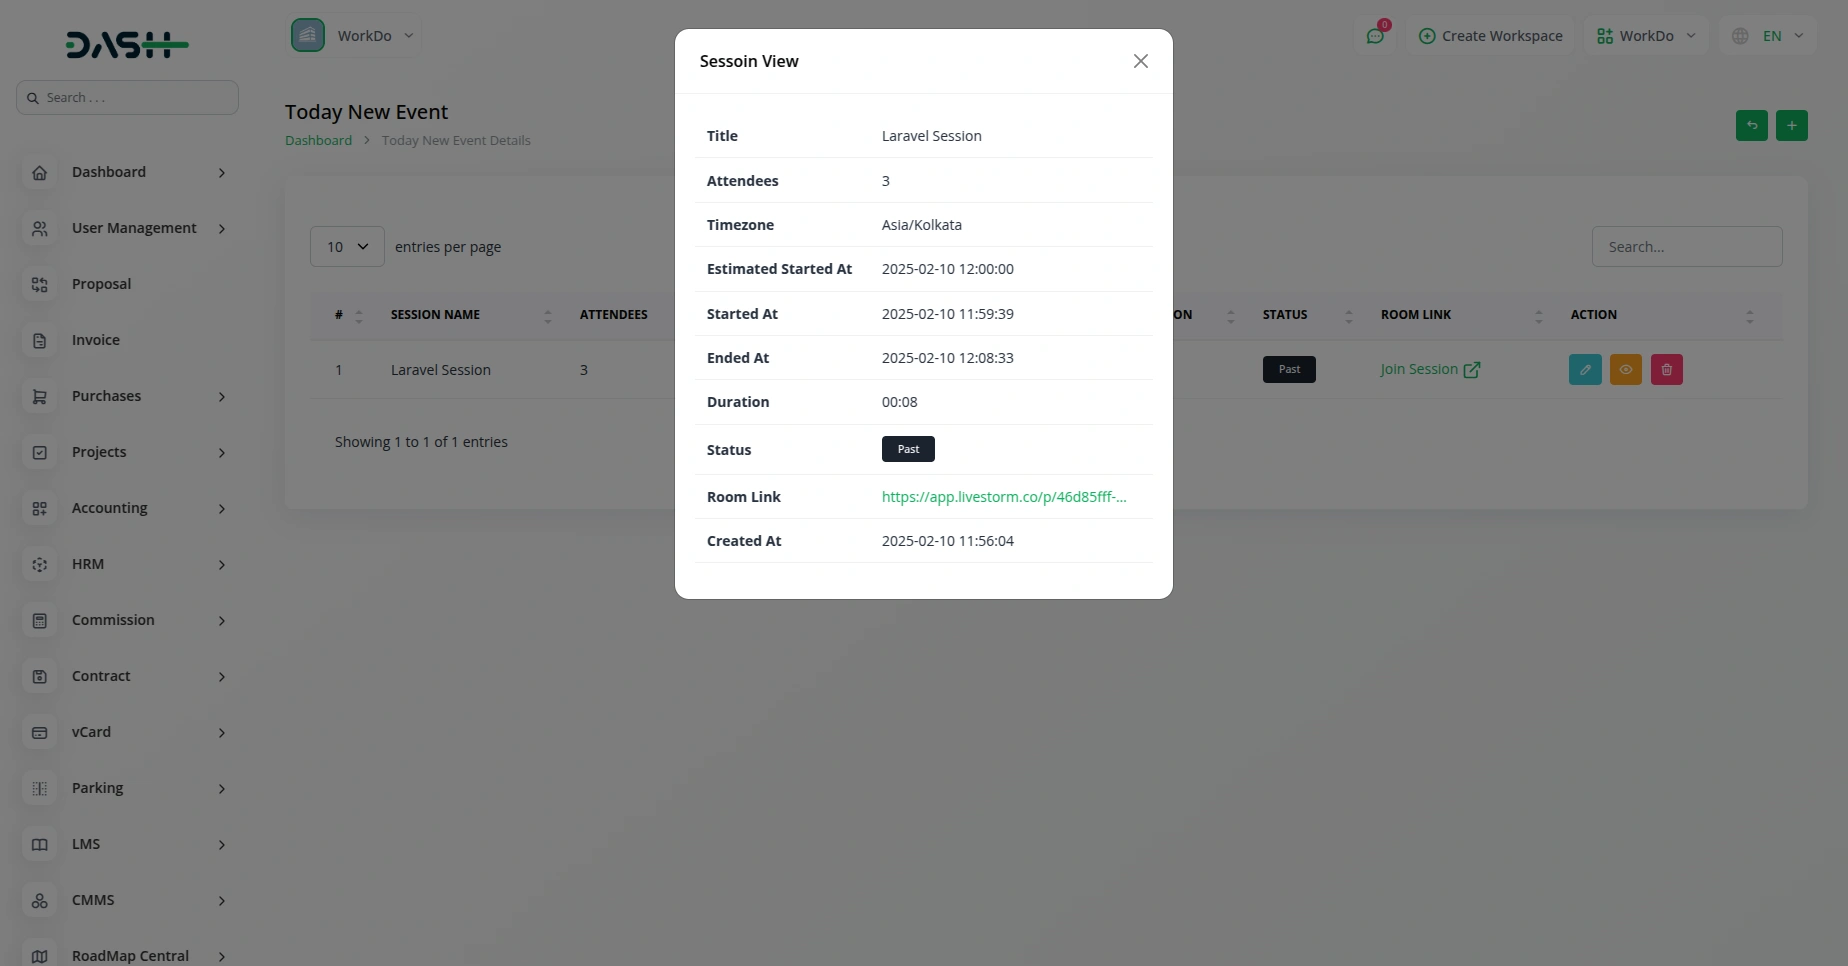Click the Create Workspace button

[1490, 36]
